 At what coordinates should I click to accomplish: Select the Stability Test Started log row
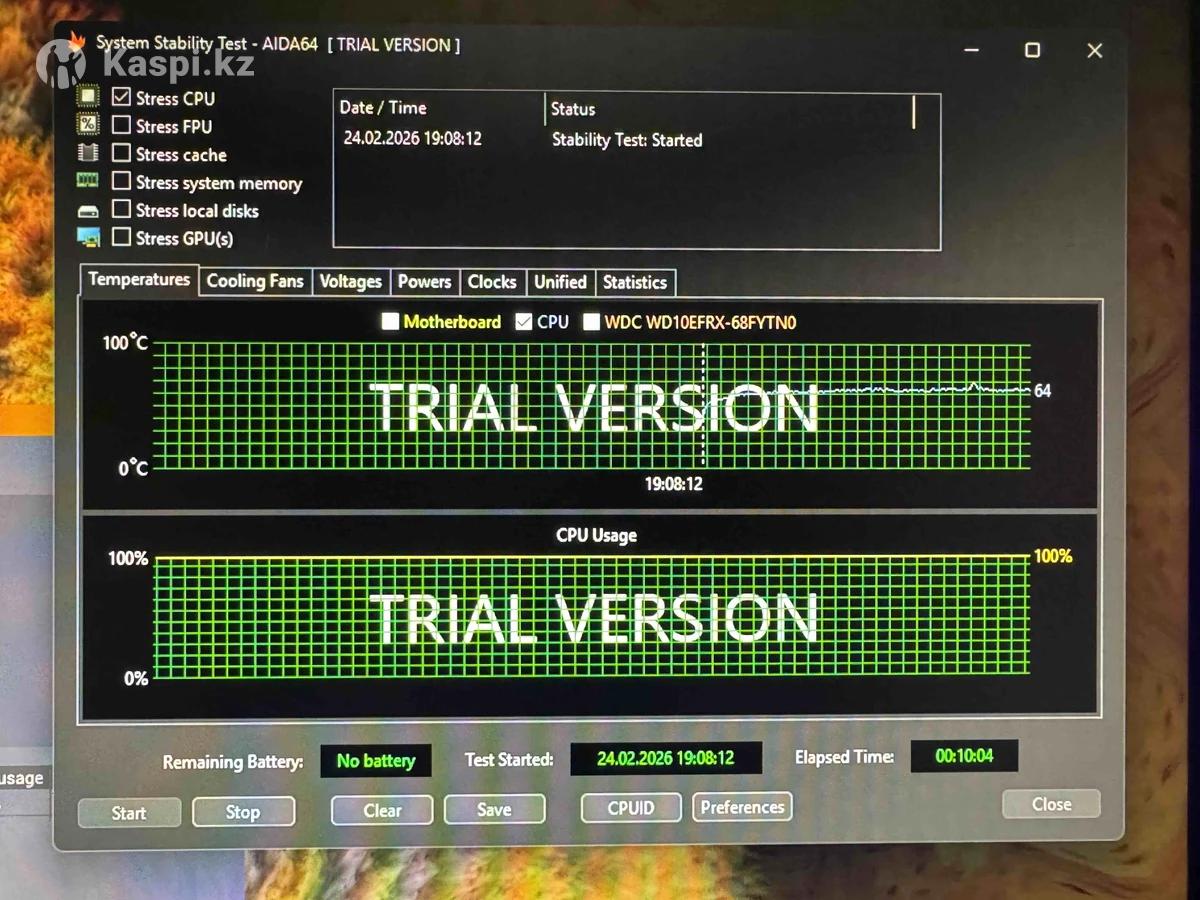pyautogui.click(x=625, y=140)
